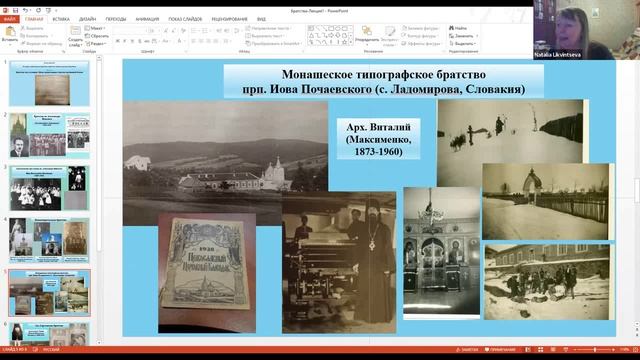640x360 pixels.
Task: Open the Section (Раздел) dropdown
Action: point(95,44)
